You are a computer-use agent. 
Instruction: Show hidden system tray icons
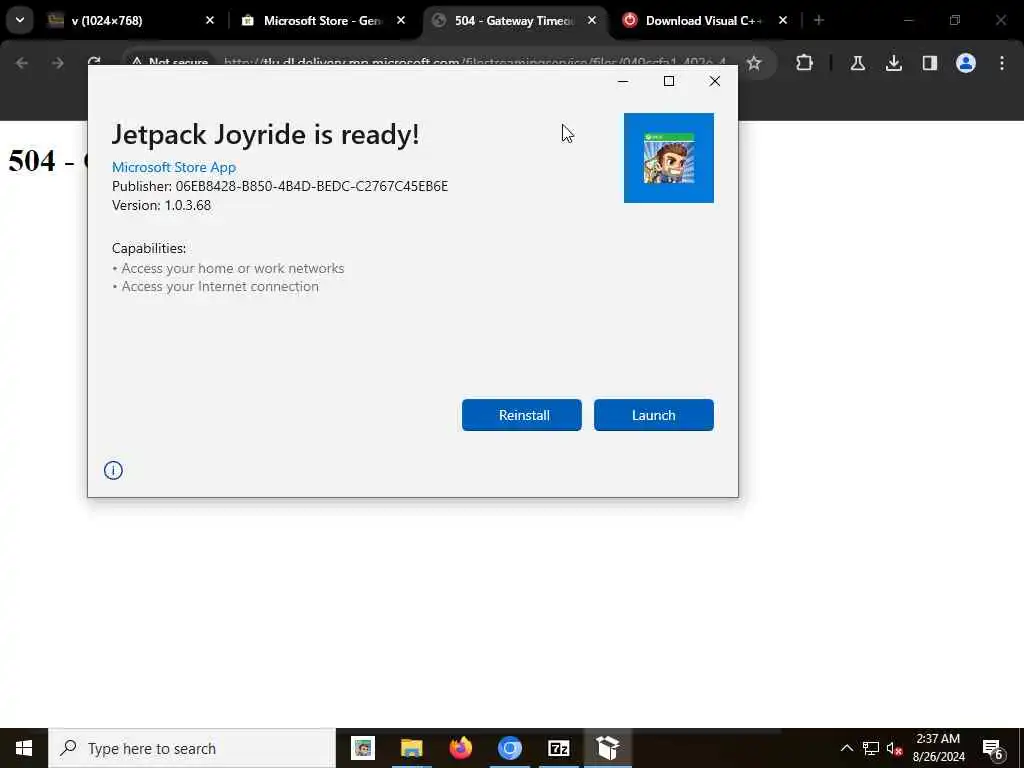(846, 748)
